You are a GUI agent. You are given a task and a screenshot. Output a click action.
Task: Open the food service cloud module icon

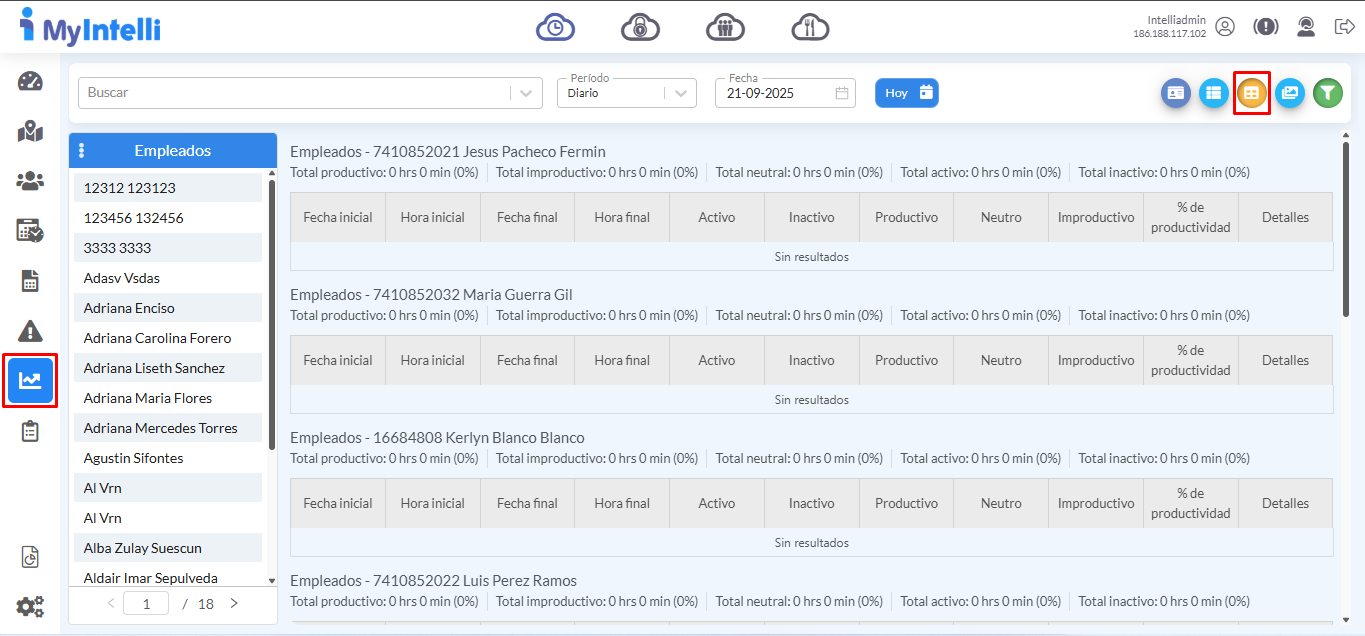coord(810,27)
